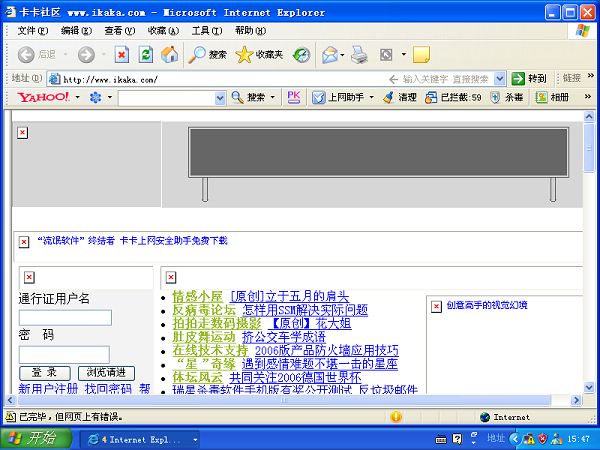The height and width of the screenshot is (450, 600).
Task: Open the Yahoo search box dropdown arrow
Action: [x=220, y=98]
